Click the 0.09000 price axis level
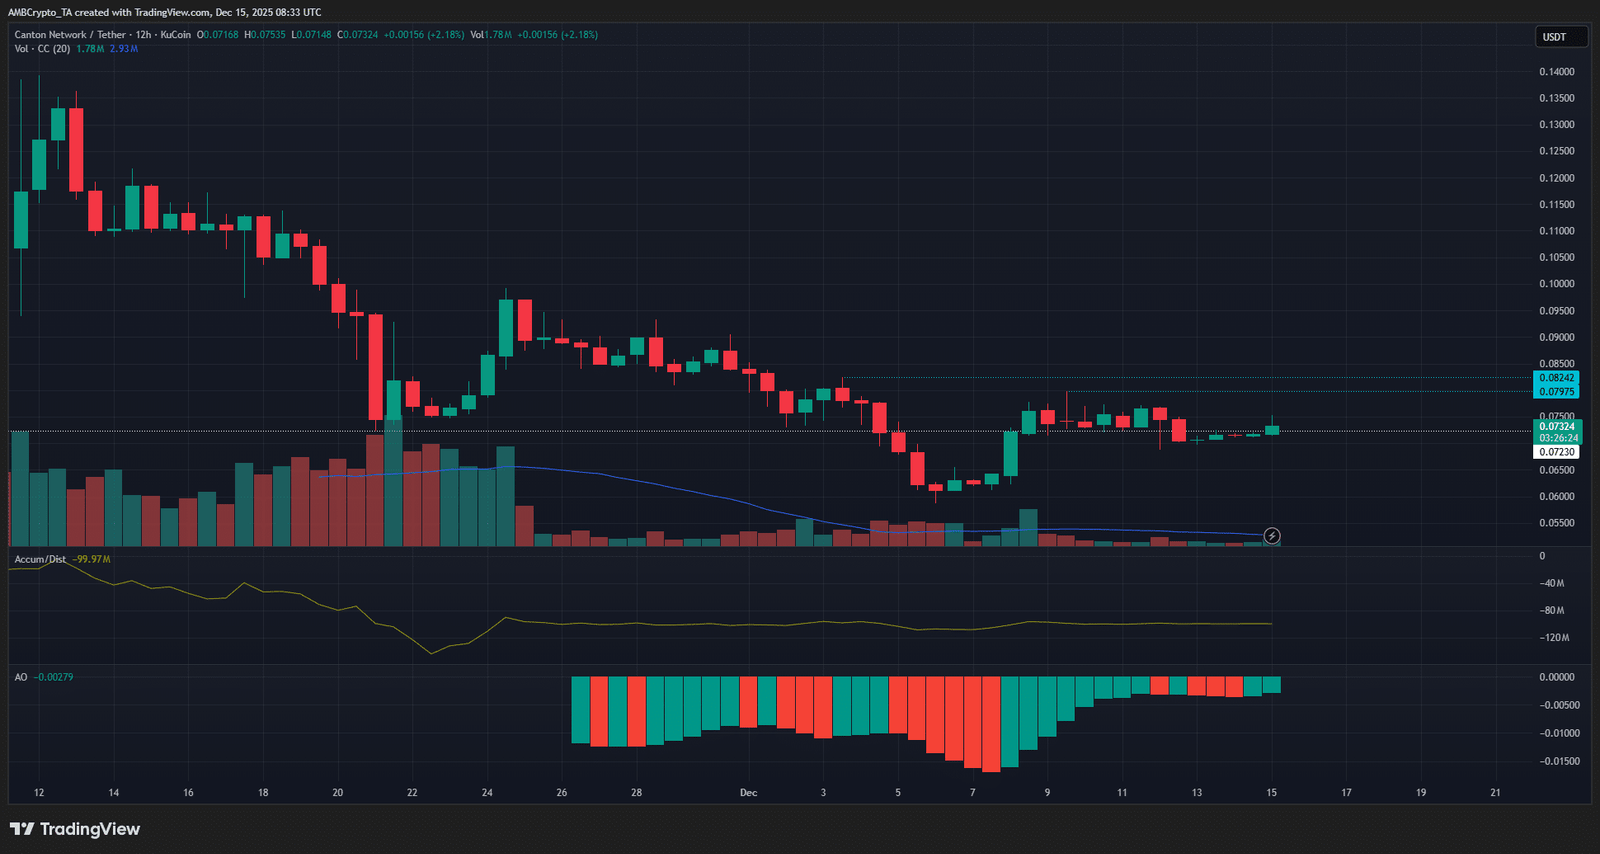This screenshot has width=1600, height=854. [x=1556, y=338]
